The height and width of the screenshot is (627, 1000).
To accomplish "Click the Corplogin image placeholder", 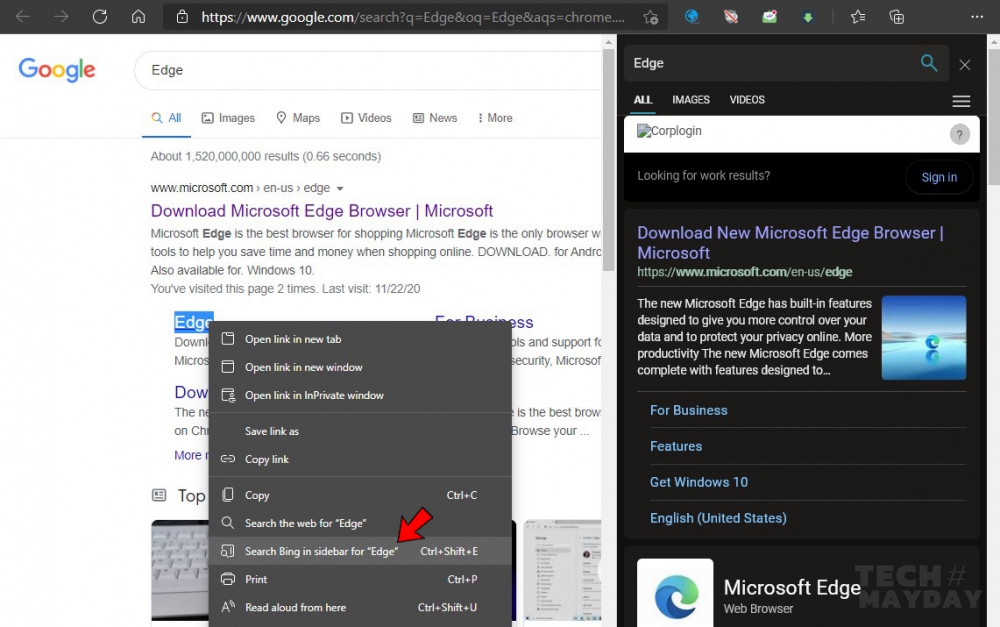I will 669,131.
